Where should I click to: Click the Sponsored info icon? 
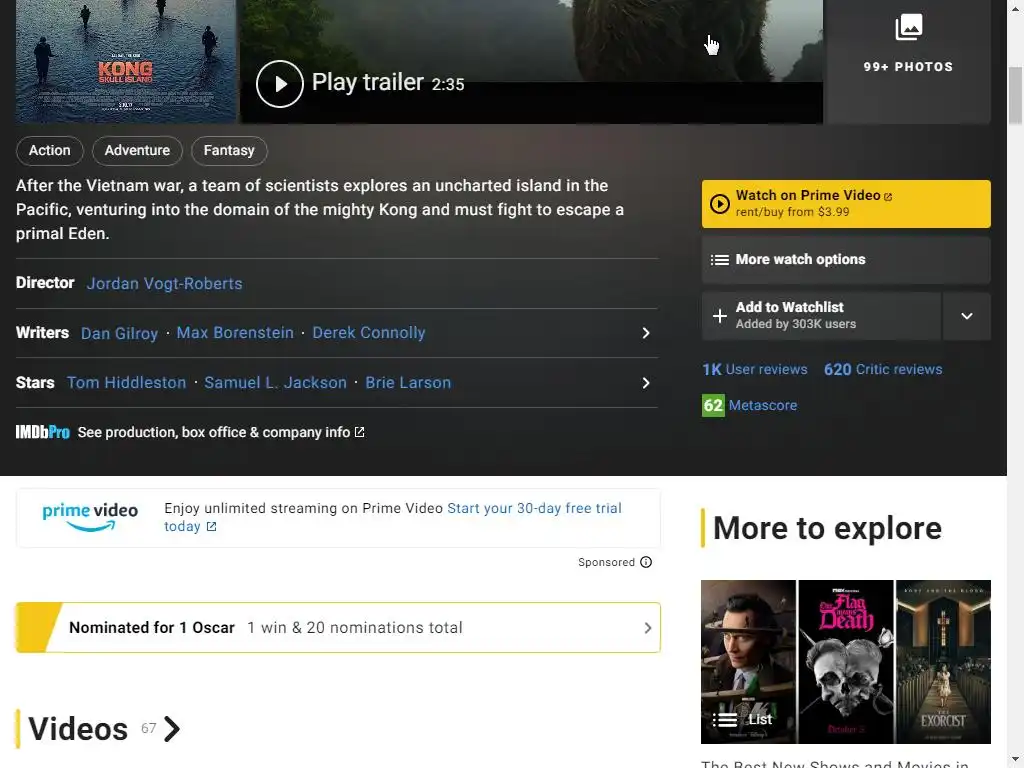pos(646,562)
